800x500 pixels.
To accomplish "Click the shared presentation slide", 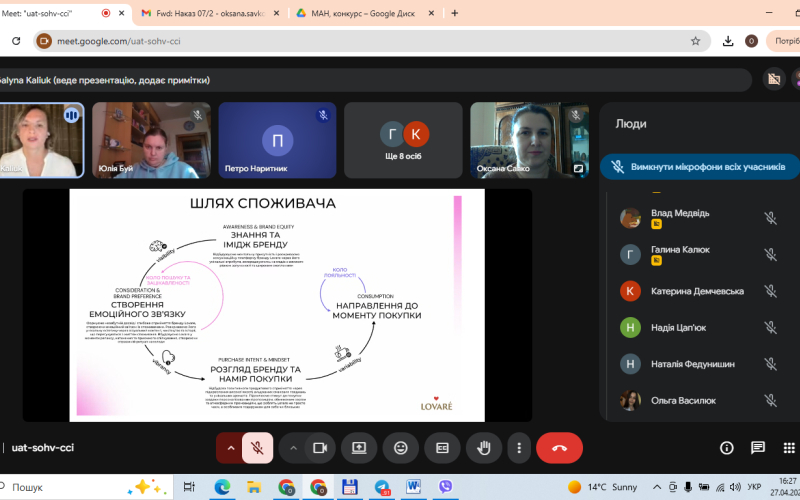I will (x=277, y=305).
